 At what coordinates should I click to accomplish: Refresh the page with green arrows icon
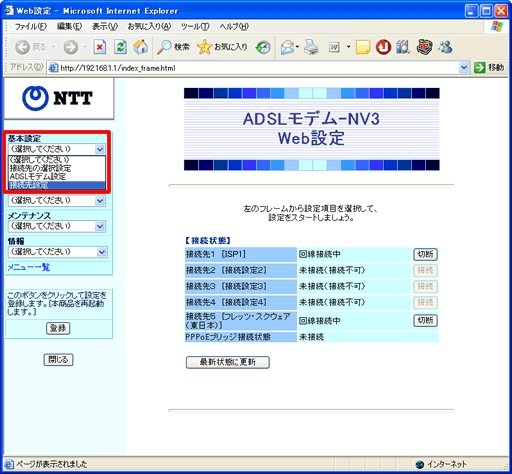(120, 47)
